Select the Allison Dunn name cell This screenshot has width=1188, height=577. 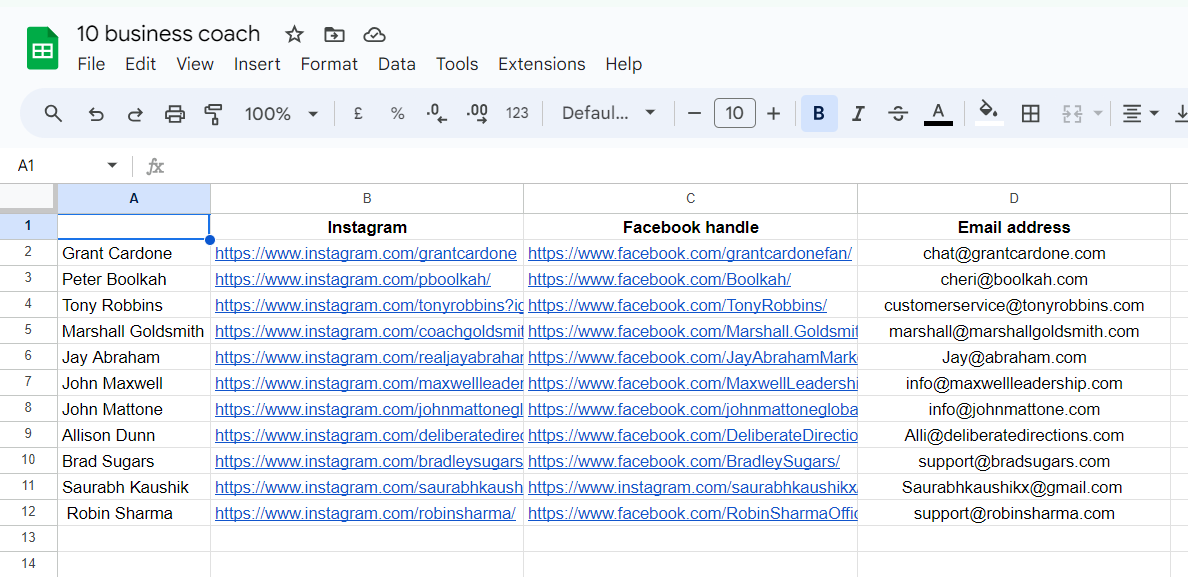point(134,435)
